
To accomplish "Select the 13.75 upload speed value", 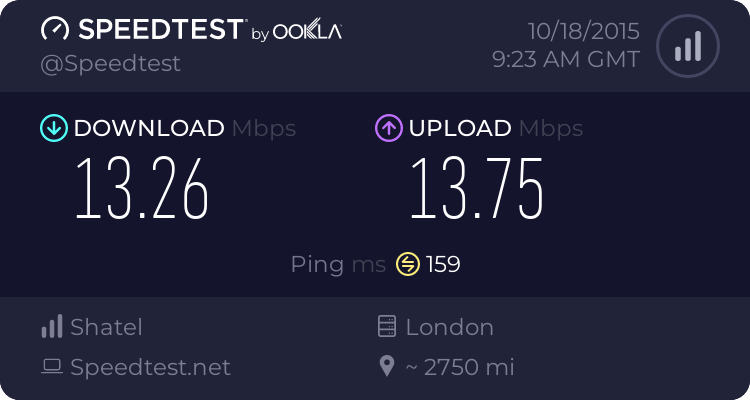I will 477,189.
